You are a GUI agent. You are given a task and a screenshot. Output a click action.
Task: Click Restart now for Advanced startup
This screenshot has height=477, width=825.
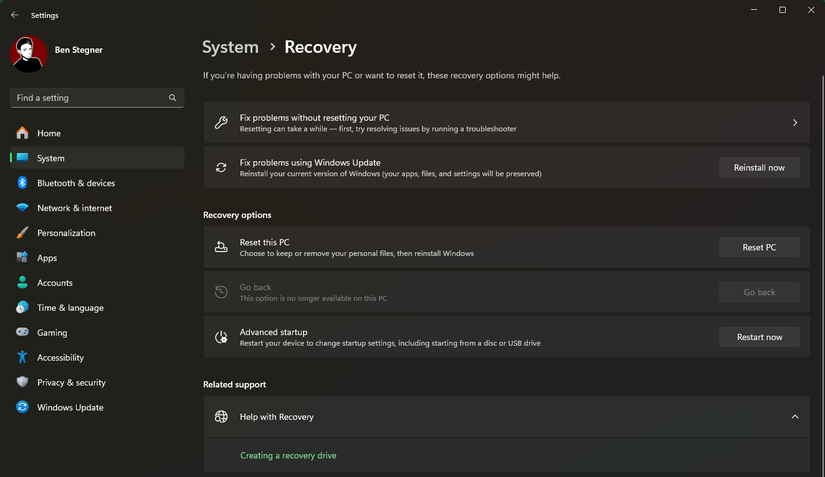click(759, 337)
